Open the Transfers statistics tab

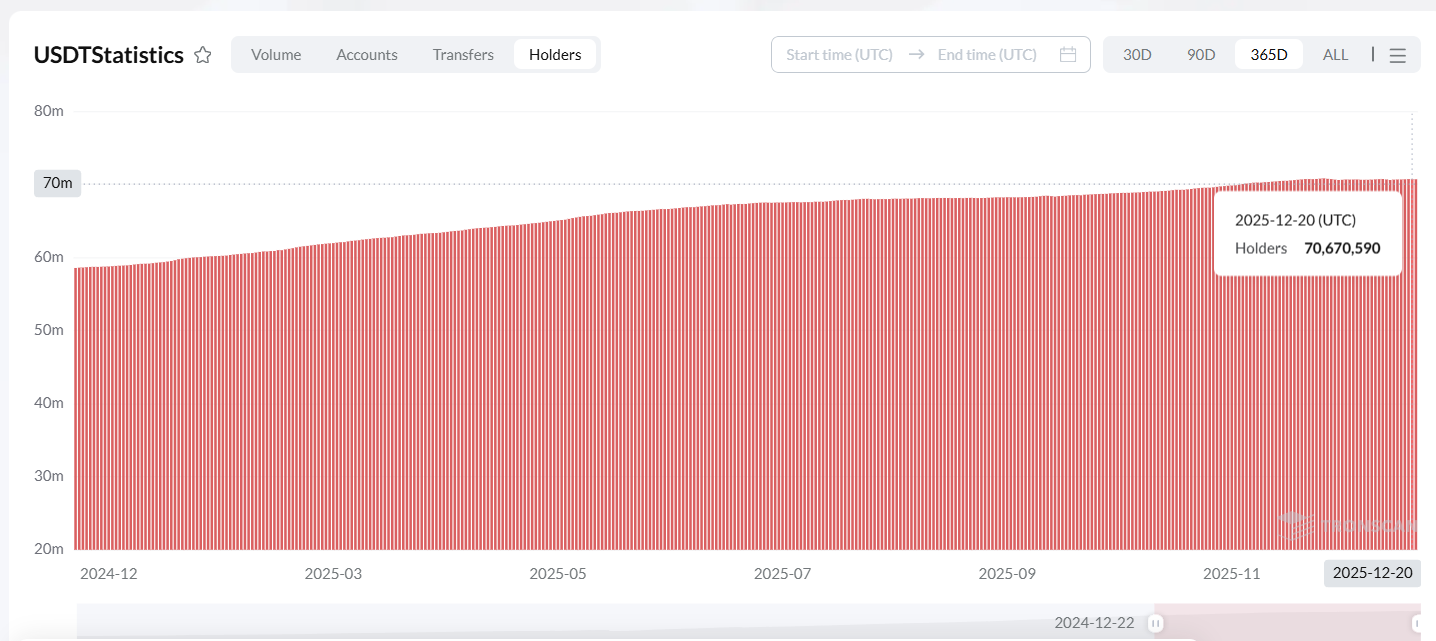click(463, 55)
